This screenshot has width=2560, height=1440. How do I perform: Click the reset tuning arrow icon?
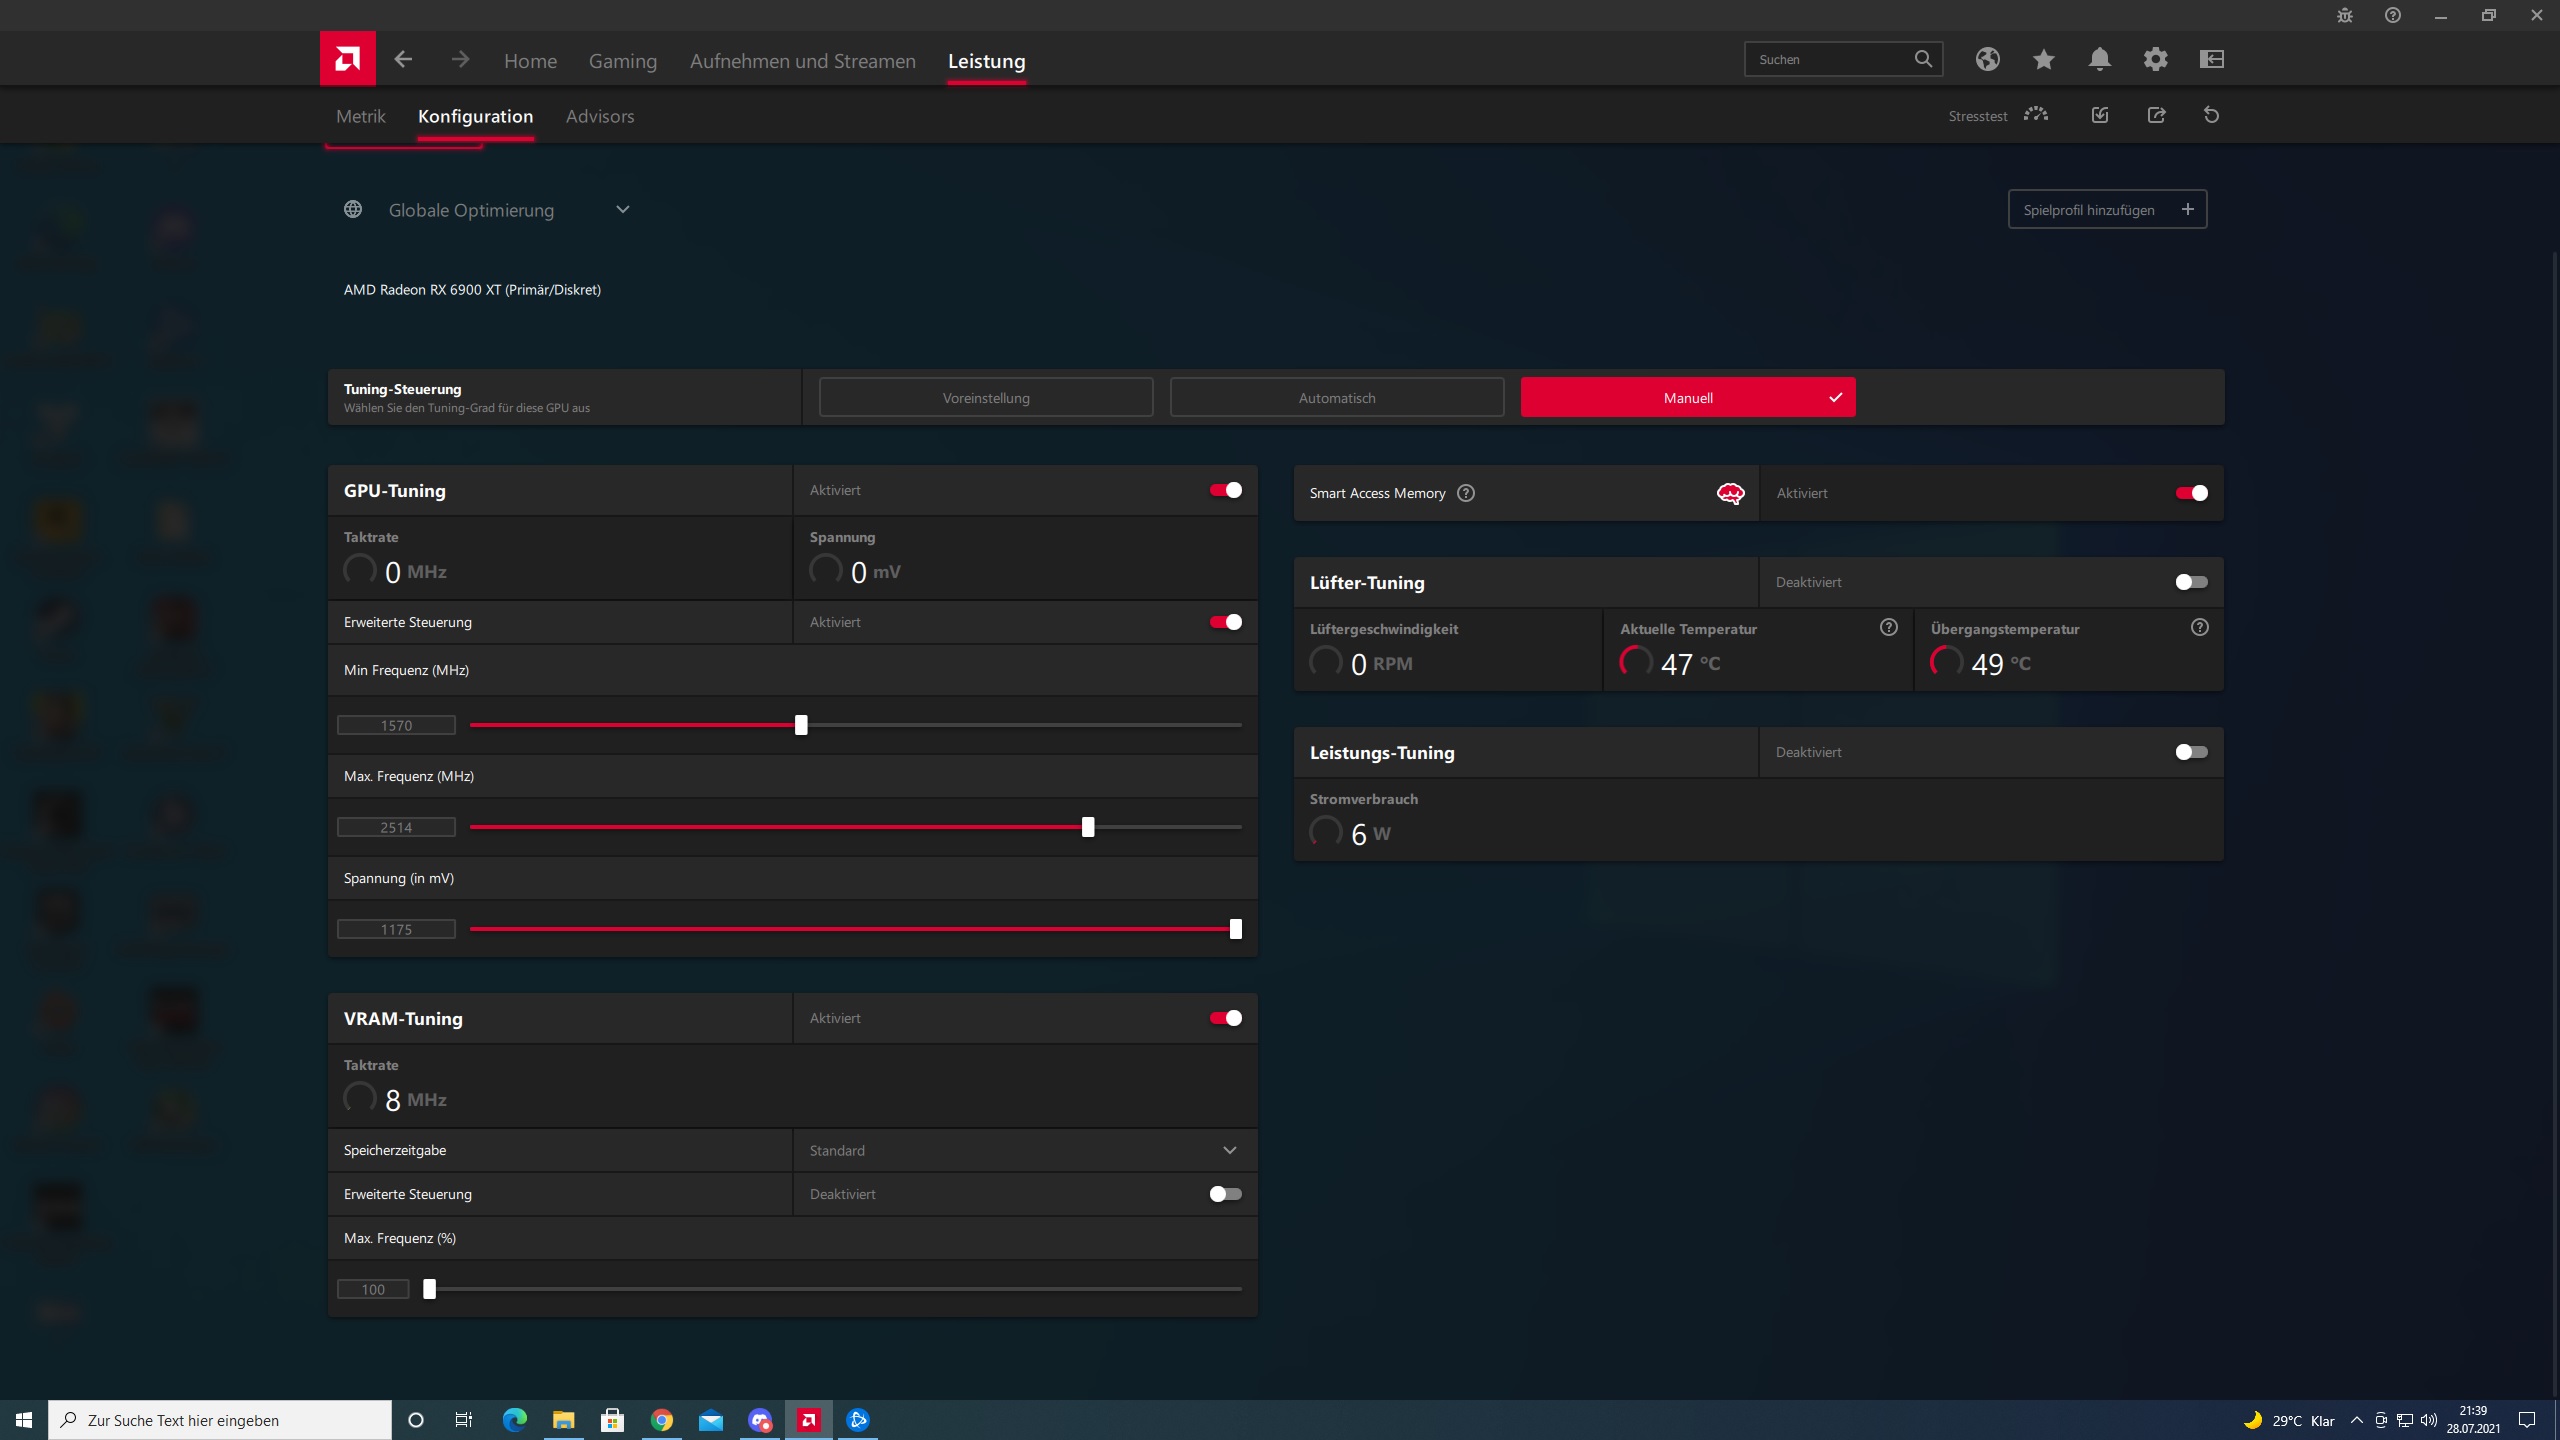(x=2211, y=115)
